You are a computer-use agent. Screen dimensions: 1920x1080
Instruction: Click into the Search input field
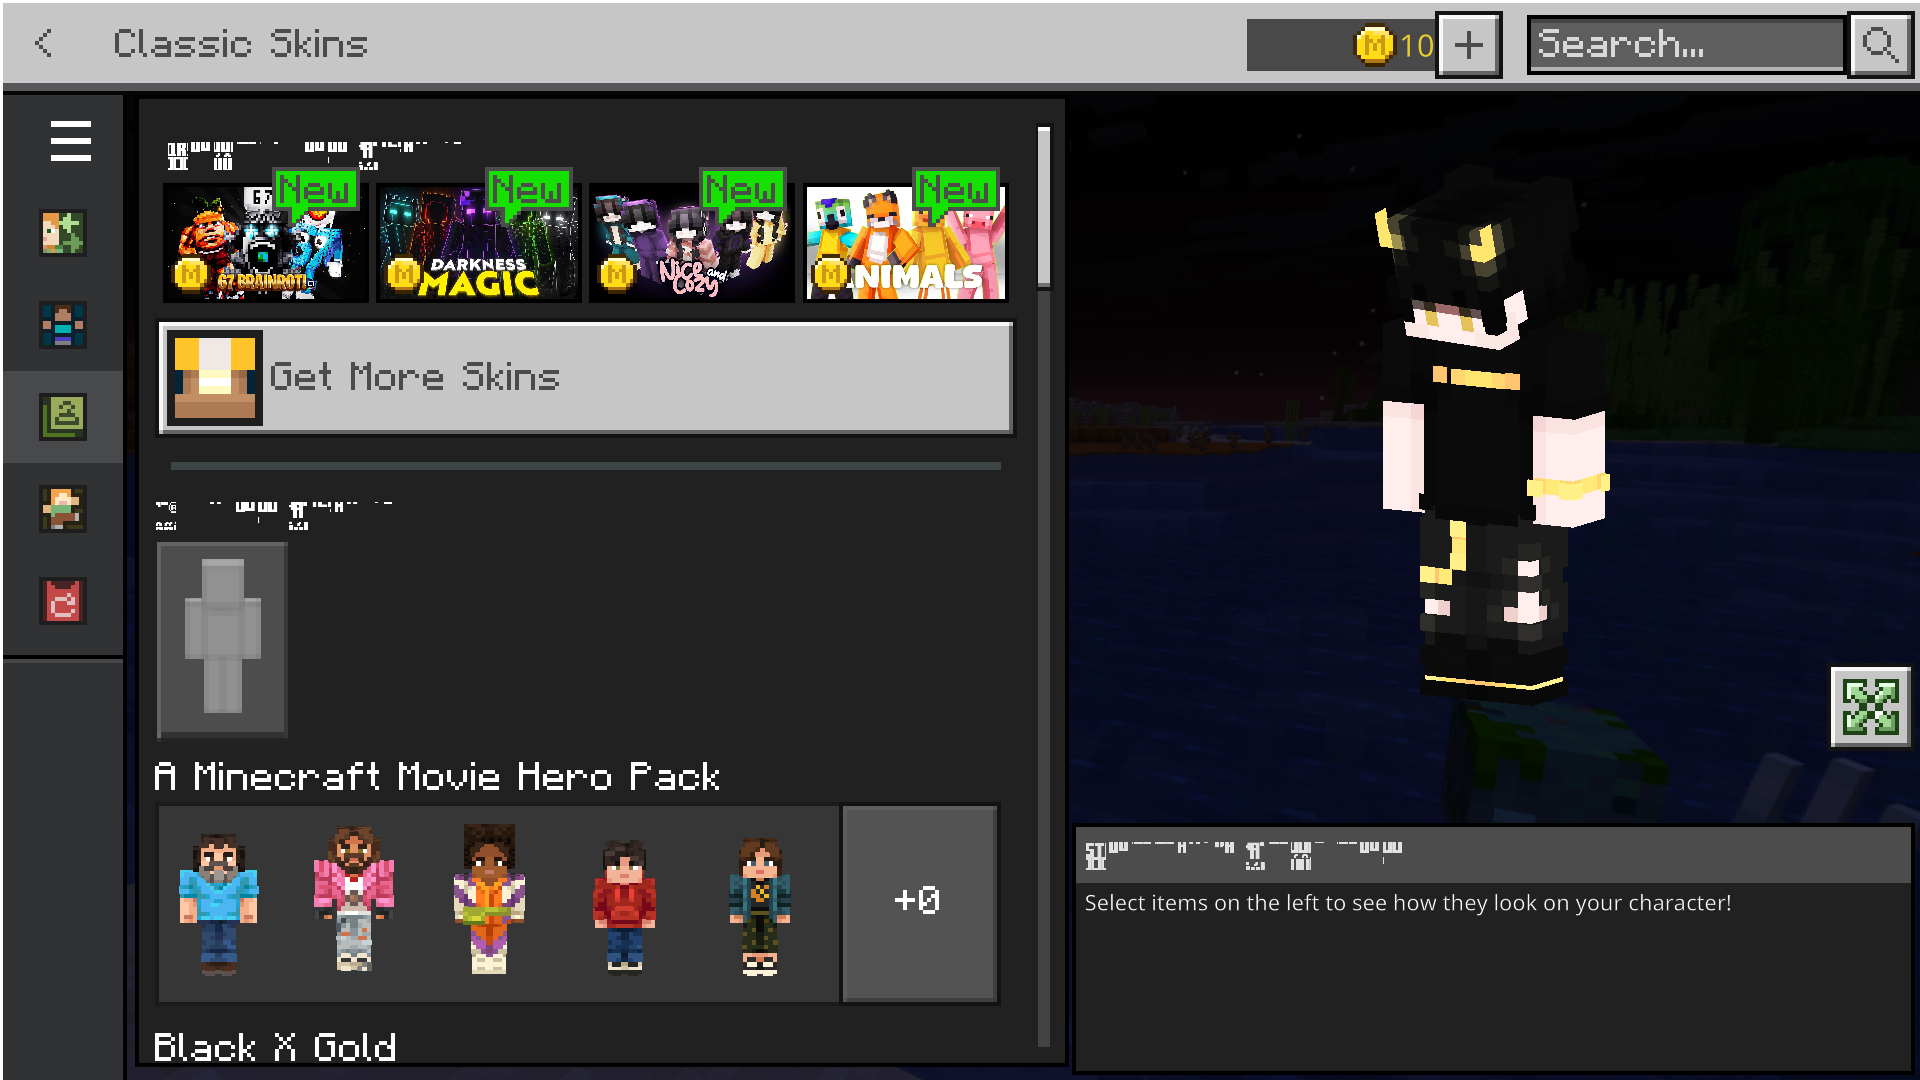[x=1686, y=45]
